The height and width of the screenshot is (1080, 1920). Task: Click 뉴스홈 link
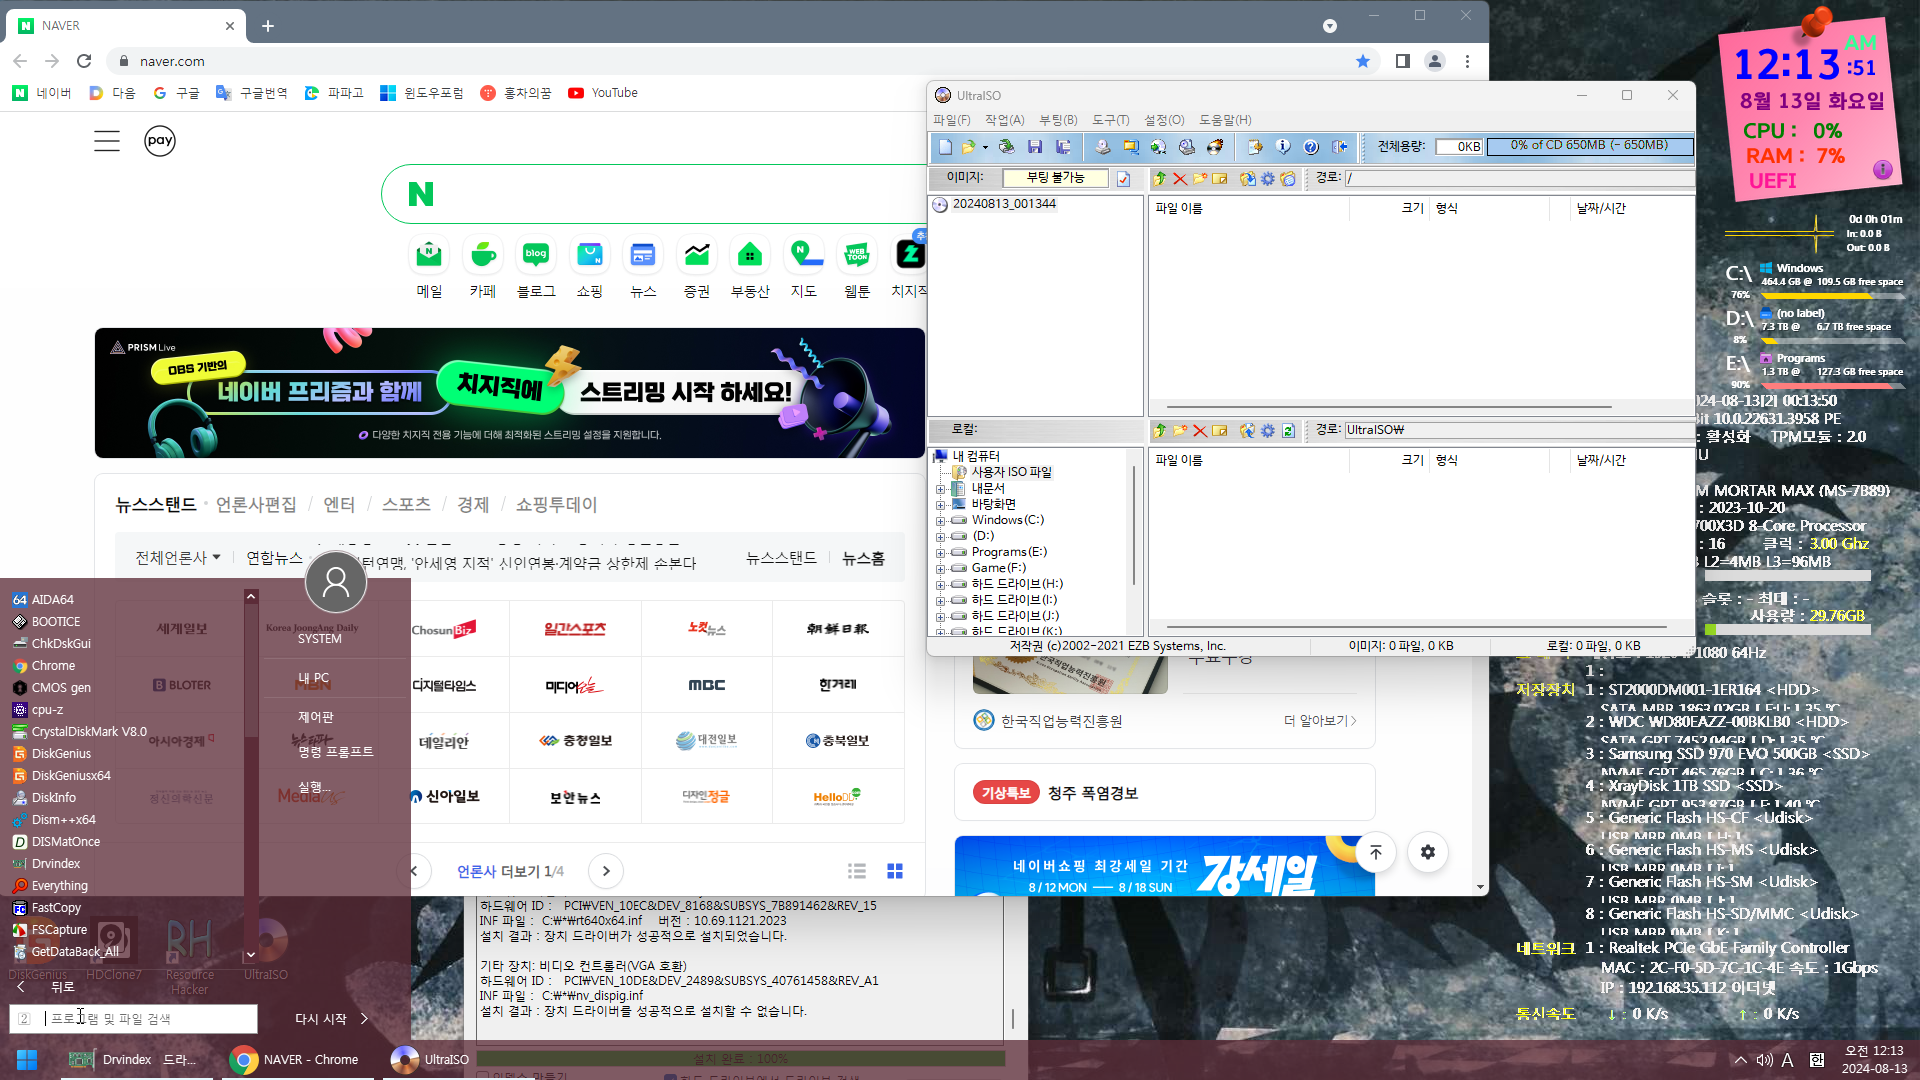point(863,558)
